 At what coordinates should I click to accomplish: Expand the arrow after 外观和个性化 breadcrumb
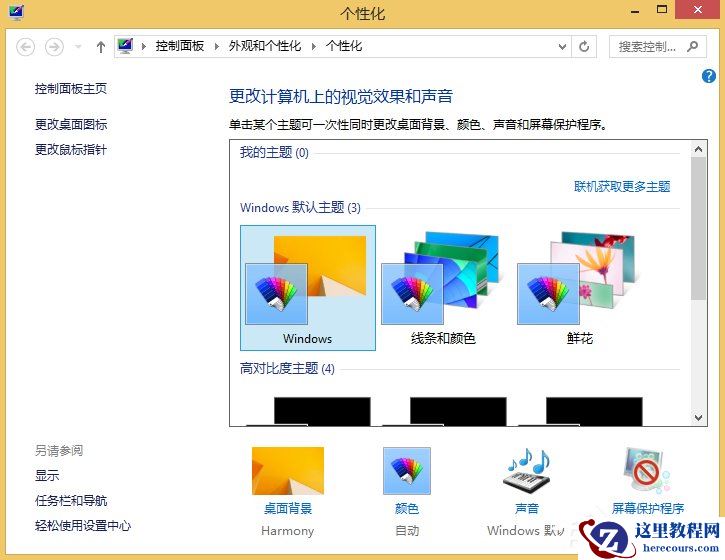point(314,46)
